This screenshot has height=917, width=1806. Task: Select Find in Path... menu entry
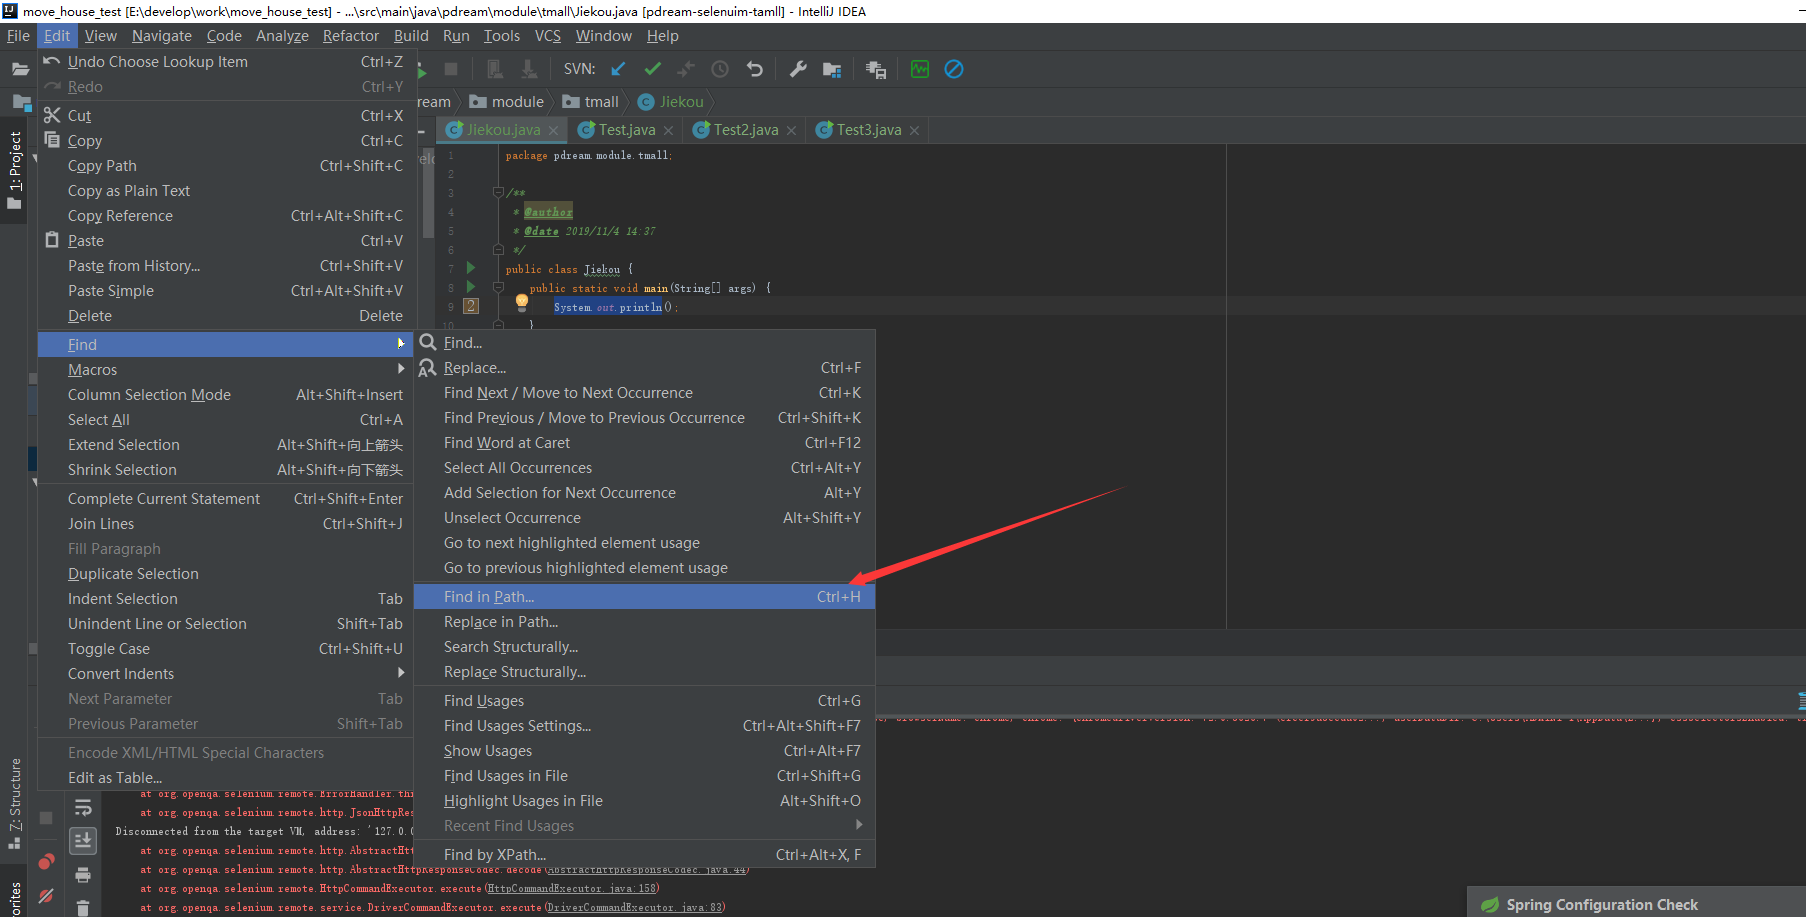(645, 597)
